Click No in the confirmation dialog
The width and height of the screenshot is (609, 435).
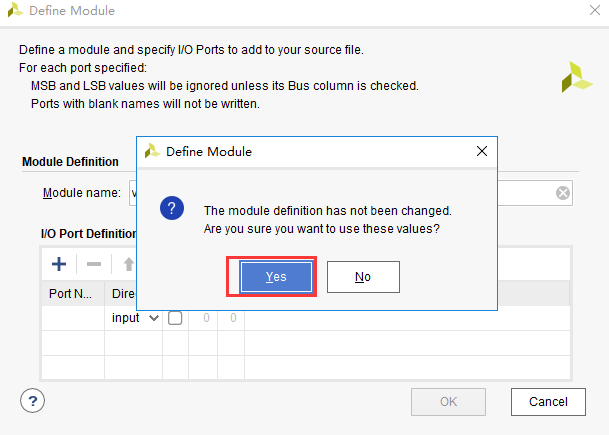click(x=363, y=277)
